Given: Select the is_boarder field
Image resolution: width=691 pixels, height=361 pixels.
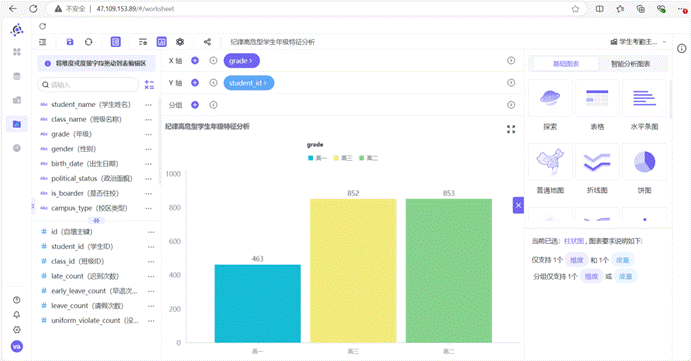Looking at the screenshot, I should [85, 194].
